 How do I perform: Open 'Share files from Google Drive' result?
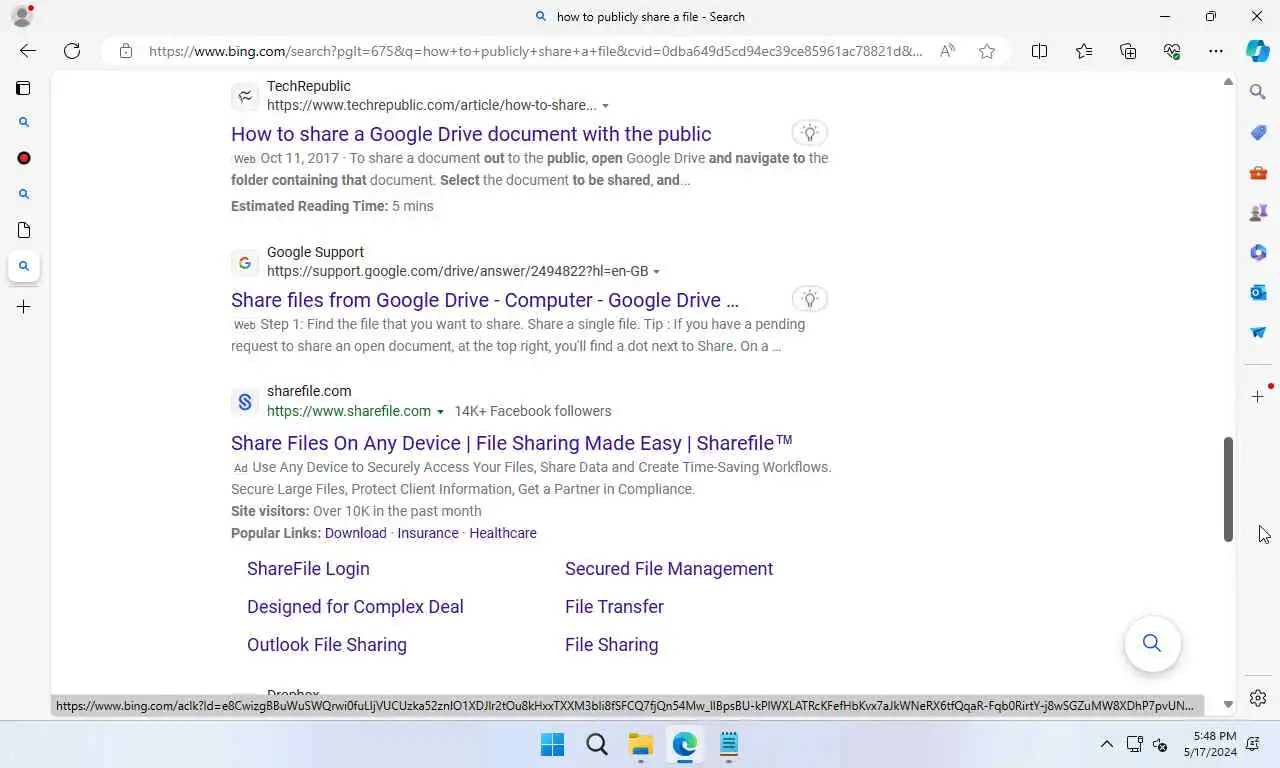[485, 300]
